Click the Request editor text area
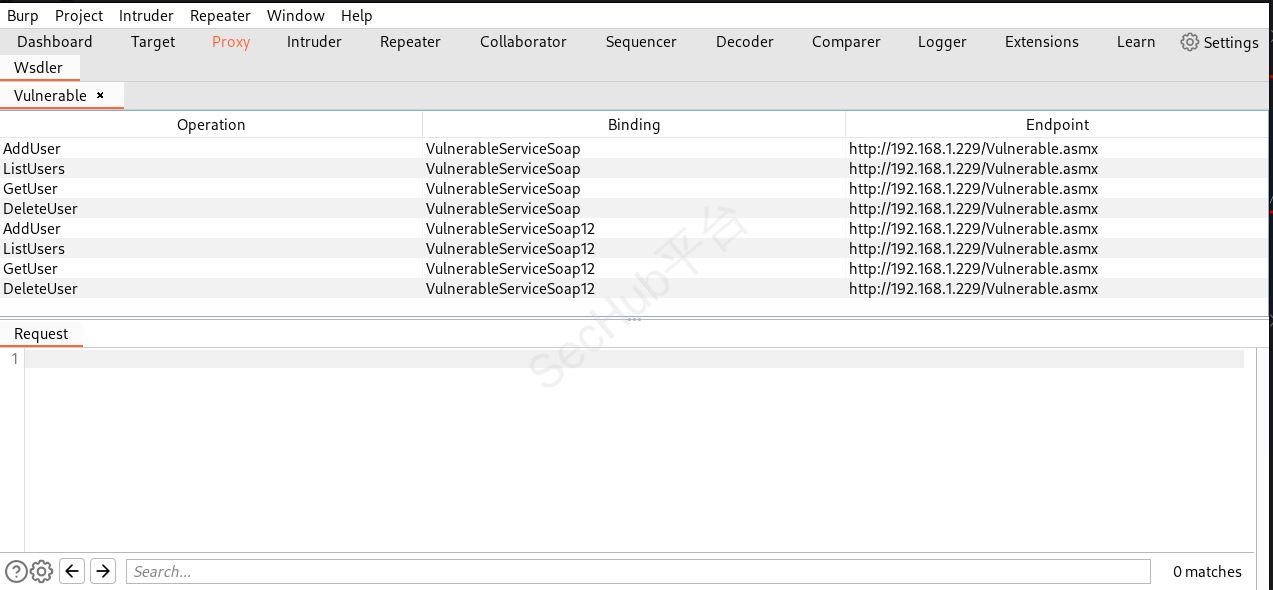The image size is (1273, 590). point(634,450)
